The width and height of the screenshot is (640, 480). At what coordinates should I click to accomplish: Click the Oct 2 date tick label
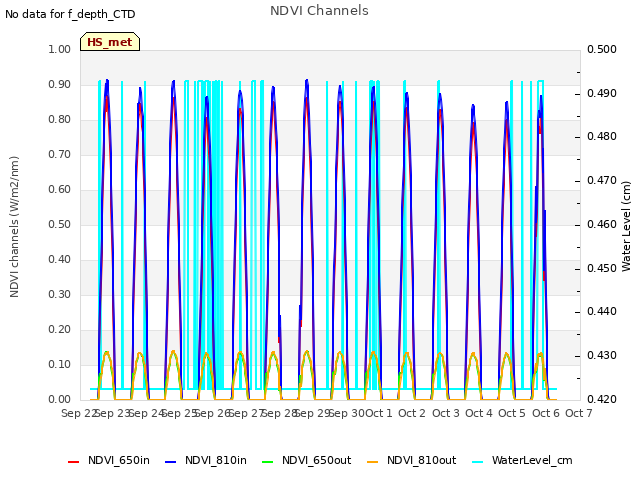pos(412,413)
